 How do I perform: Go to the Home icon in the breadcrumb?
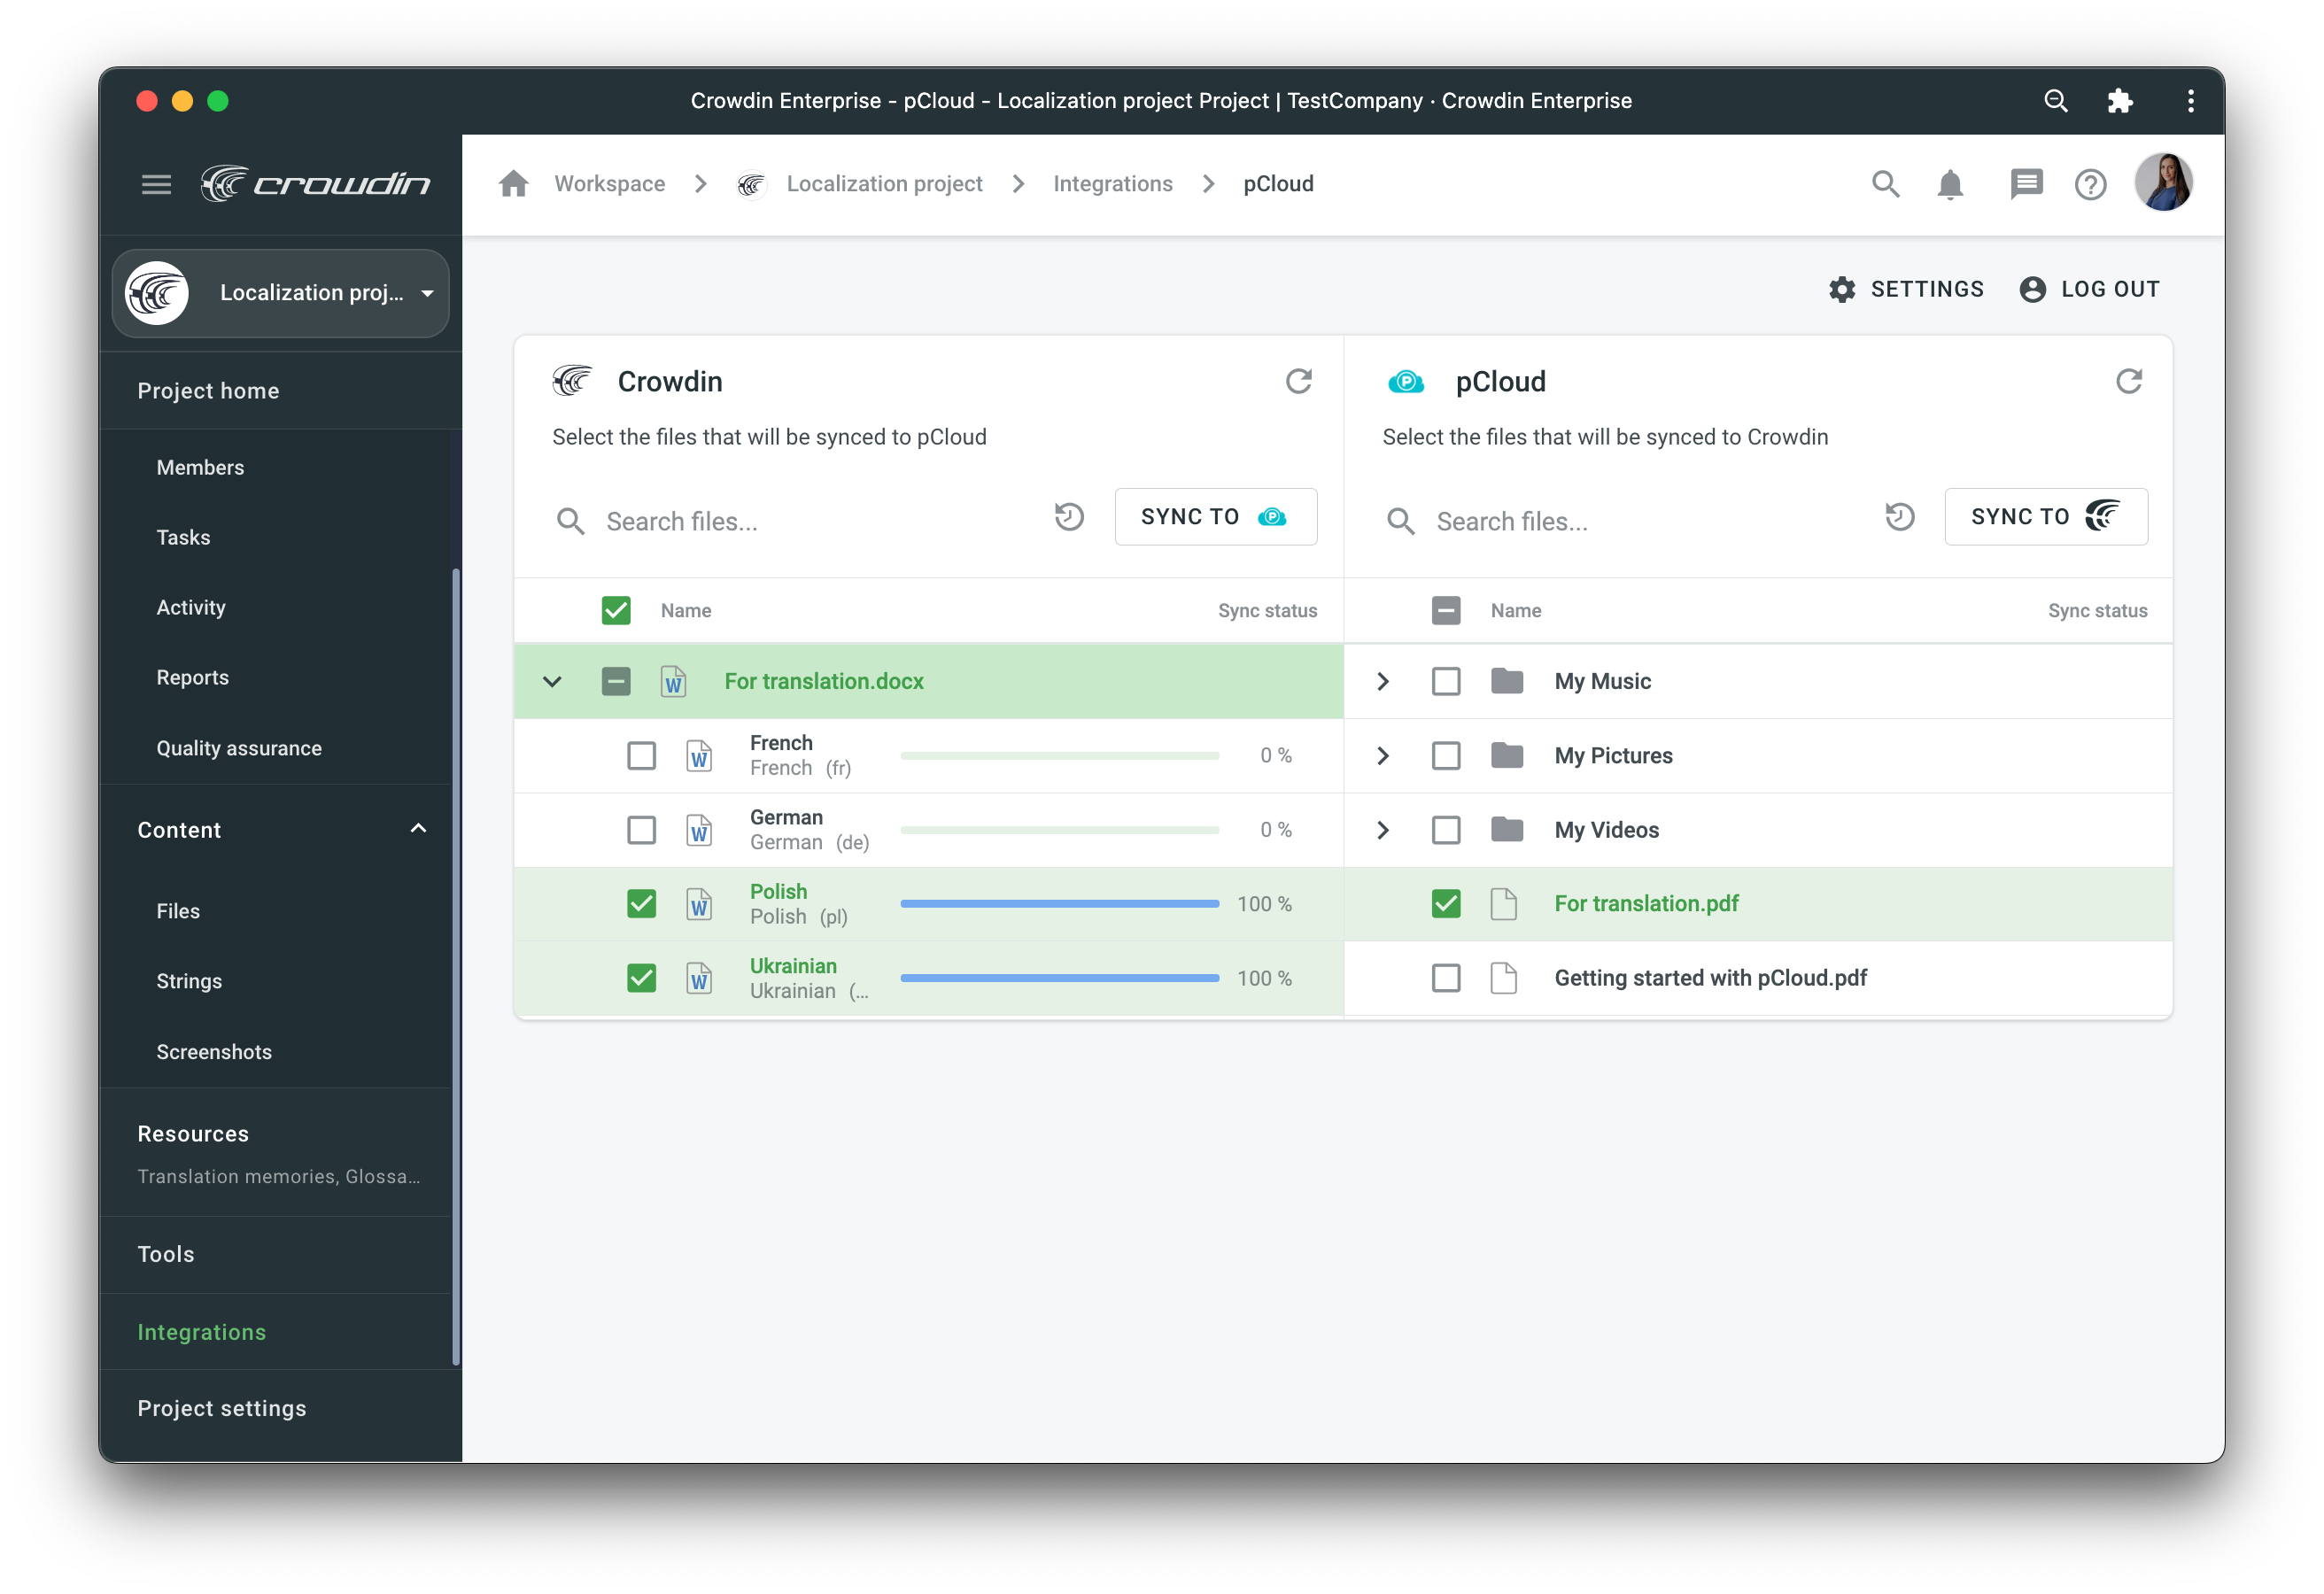pyautogui.click(x=514, y=184)
